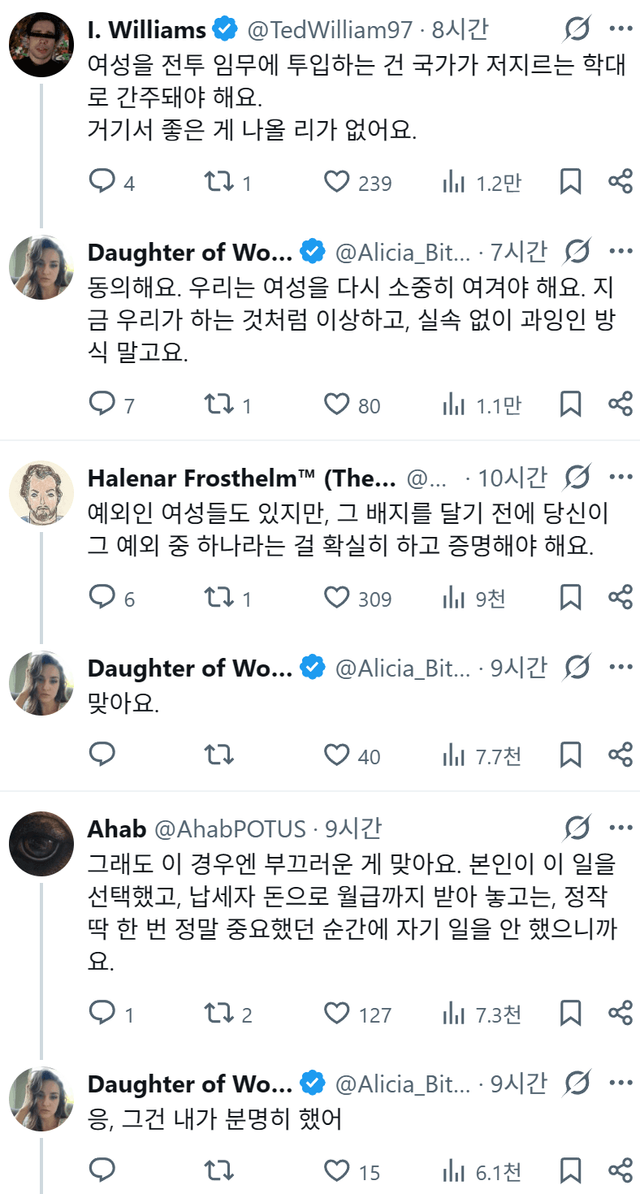The image size is (640, 1194).
Task: Open more options menu on Ahab's post
Action: tap(620, 829)
